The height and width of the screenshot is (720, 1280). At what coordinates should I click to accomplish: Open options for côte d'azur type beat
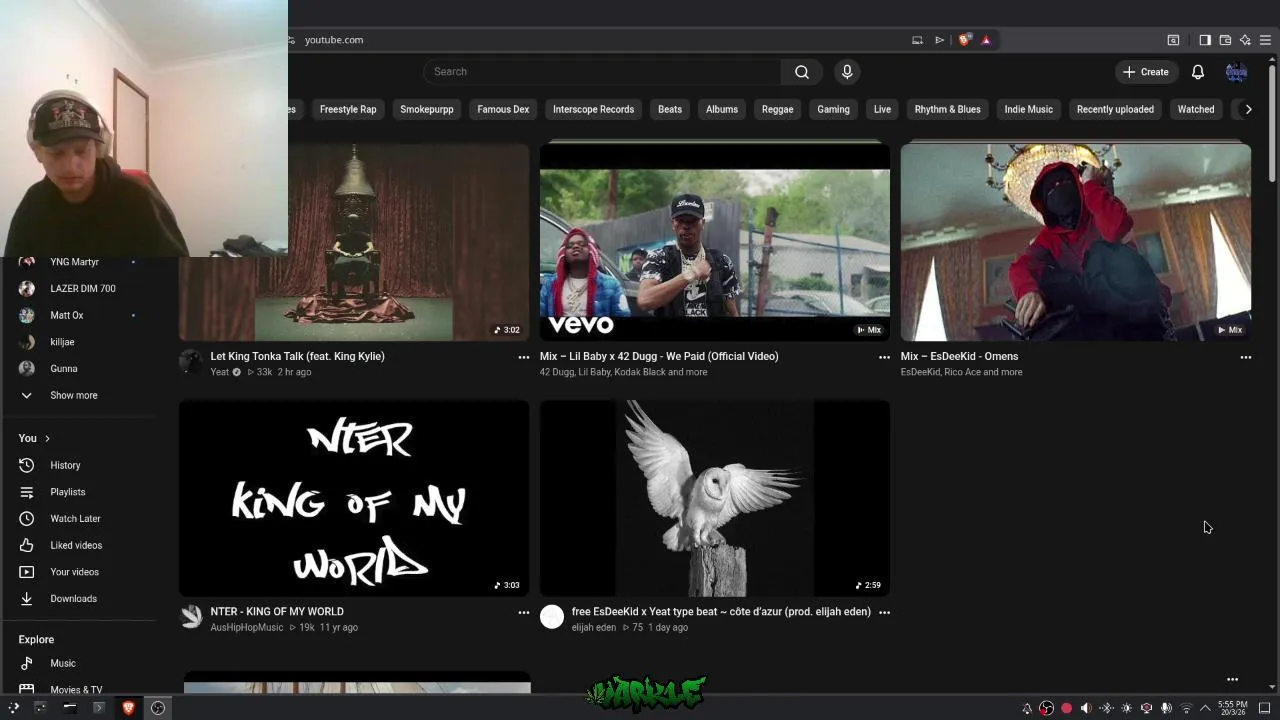point(884,612)
